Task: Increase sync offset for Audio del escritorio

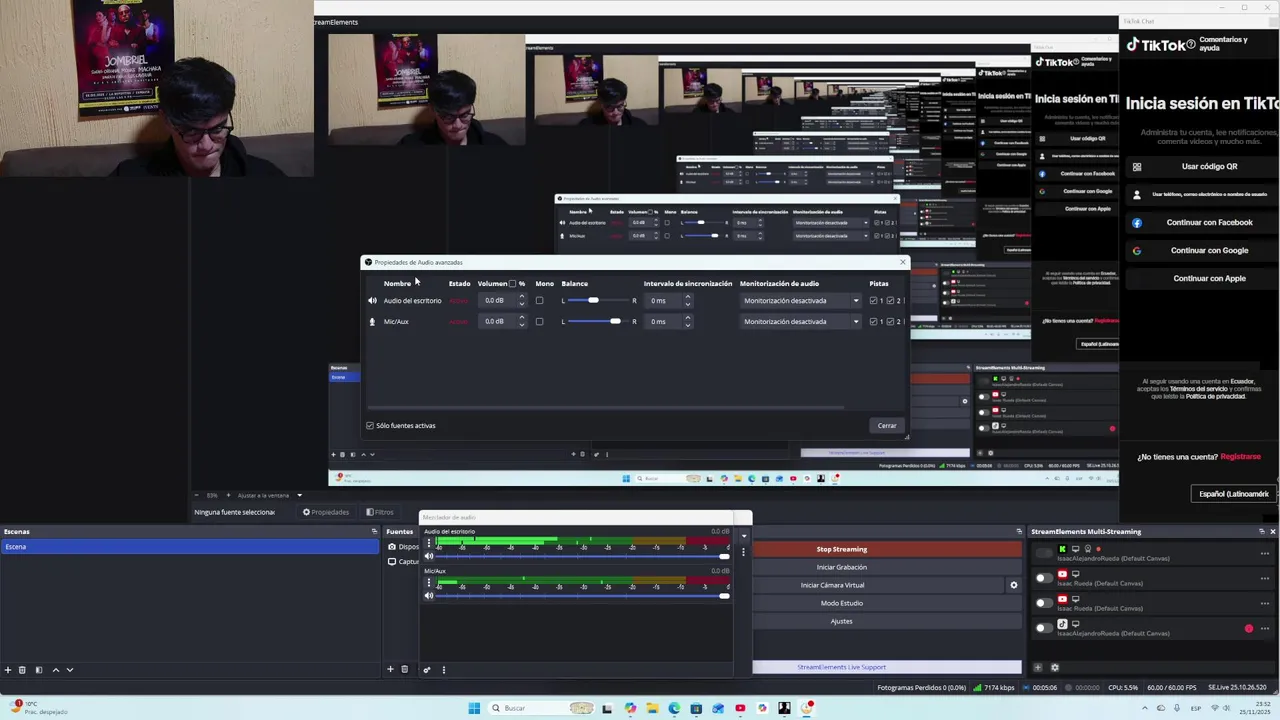Action: (687, 298)
